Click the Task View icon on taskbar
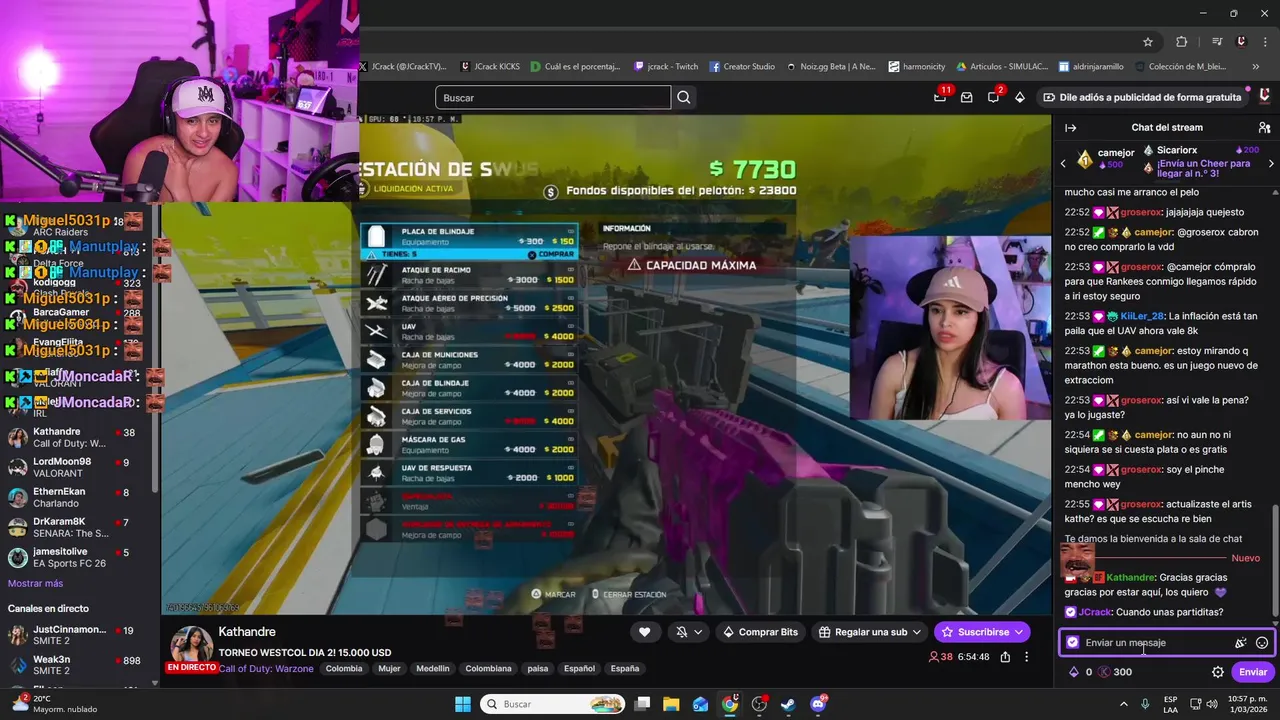The height and width of the screenshot is (720, 1280). pos(642,704)
